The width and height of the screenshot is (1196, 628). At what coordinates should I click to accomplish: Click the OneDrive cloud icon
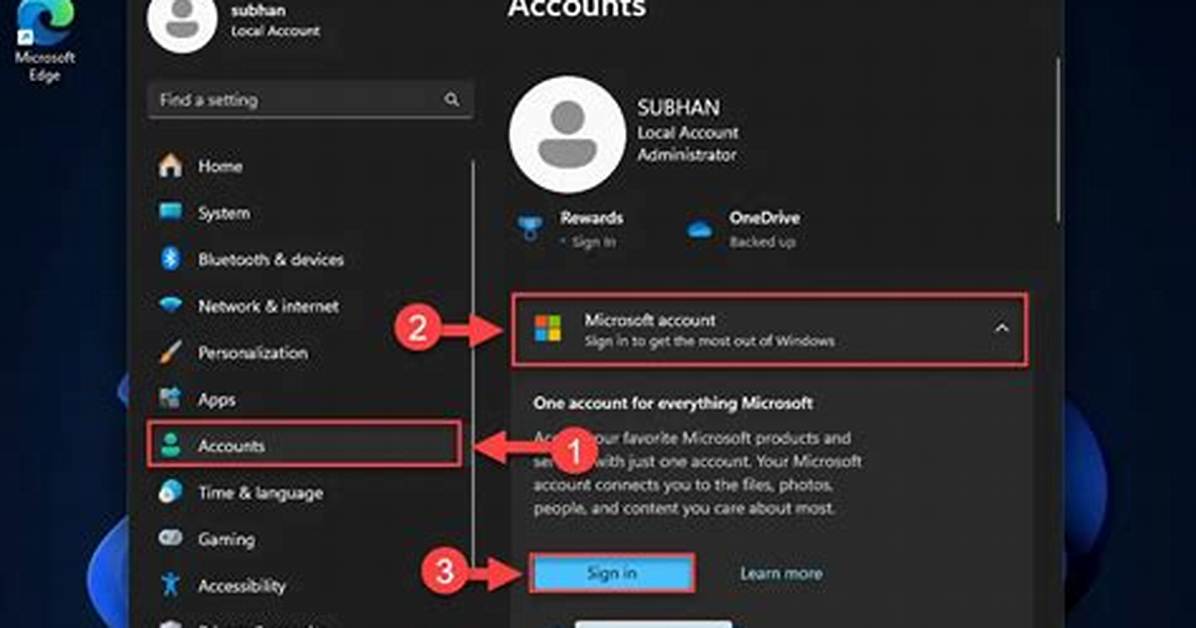(699, 228)
